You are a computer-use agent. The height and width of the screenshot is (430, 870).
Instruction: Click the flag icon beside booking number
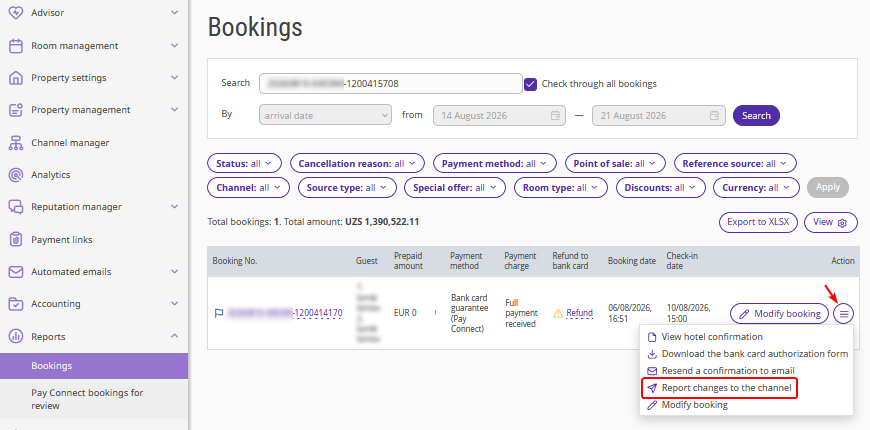coord(219,313)
